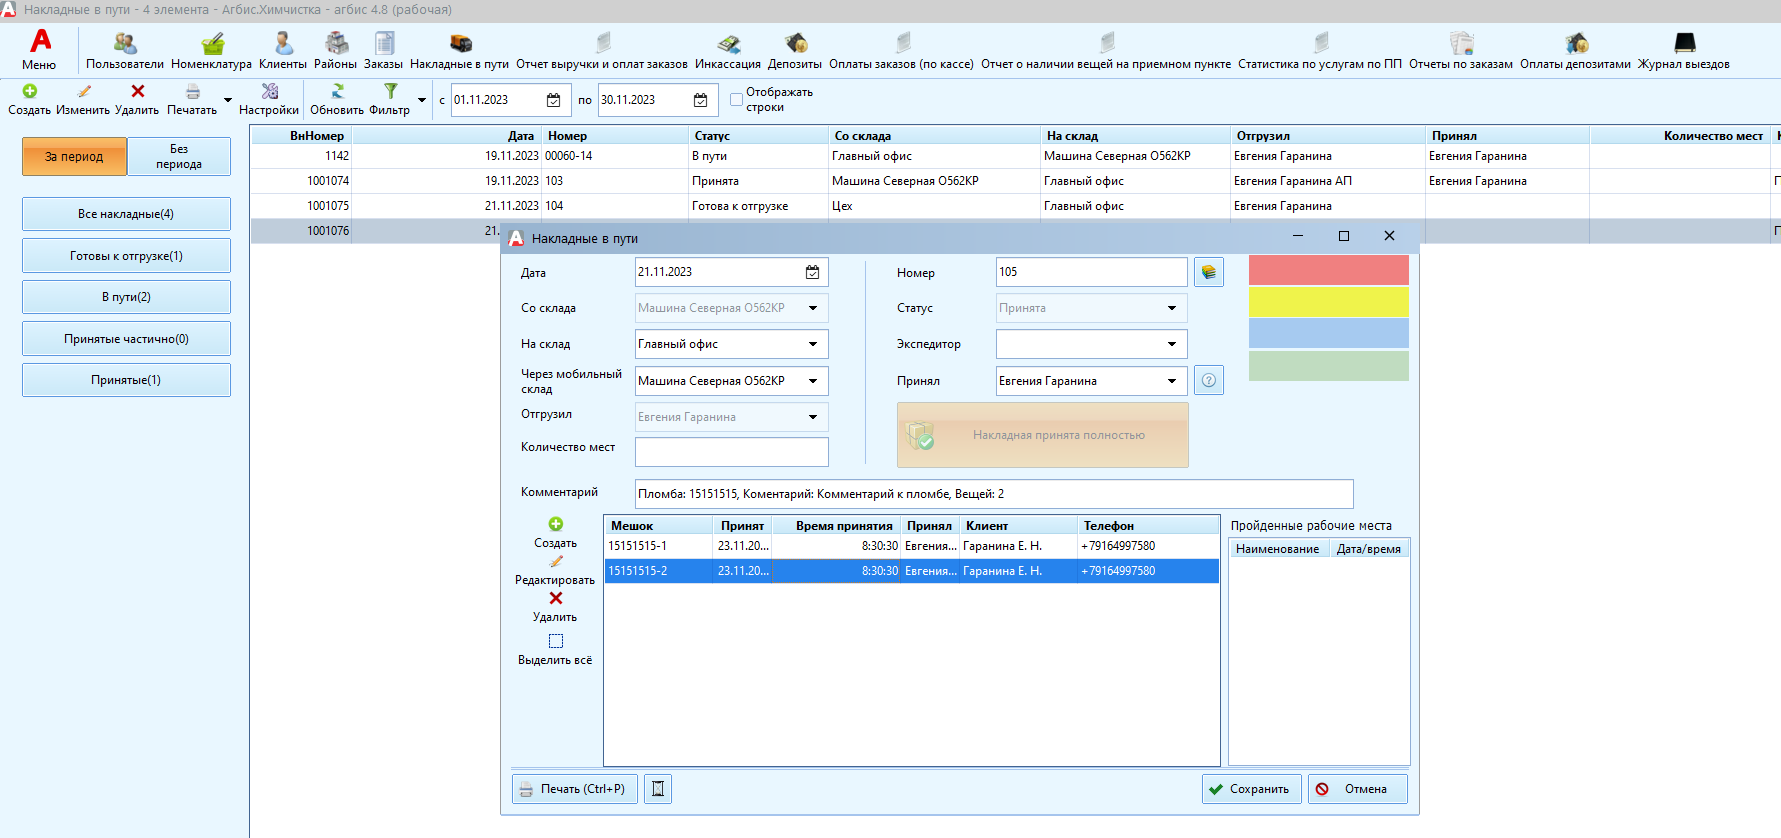Viewport: 1781px width, 838px height.
Task: Show Принятые(1) list
Action: click(x=126, y=380)
